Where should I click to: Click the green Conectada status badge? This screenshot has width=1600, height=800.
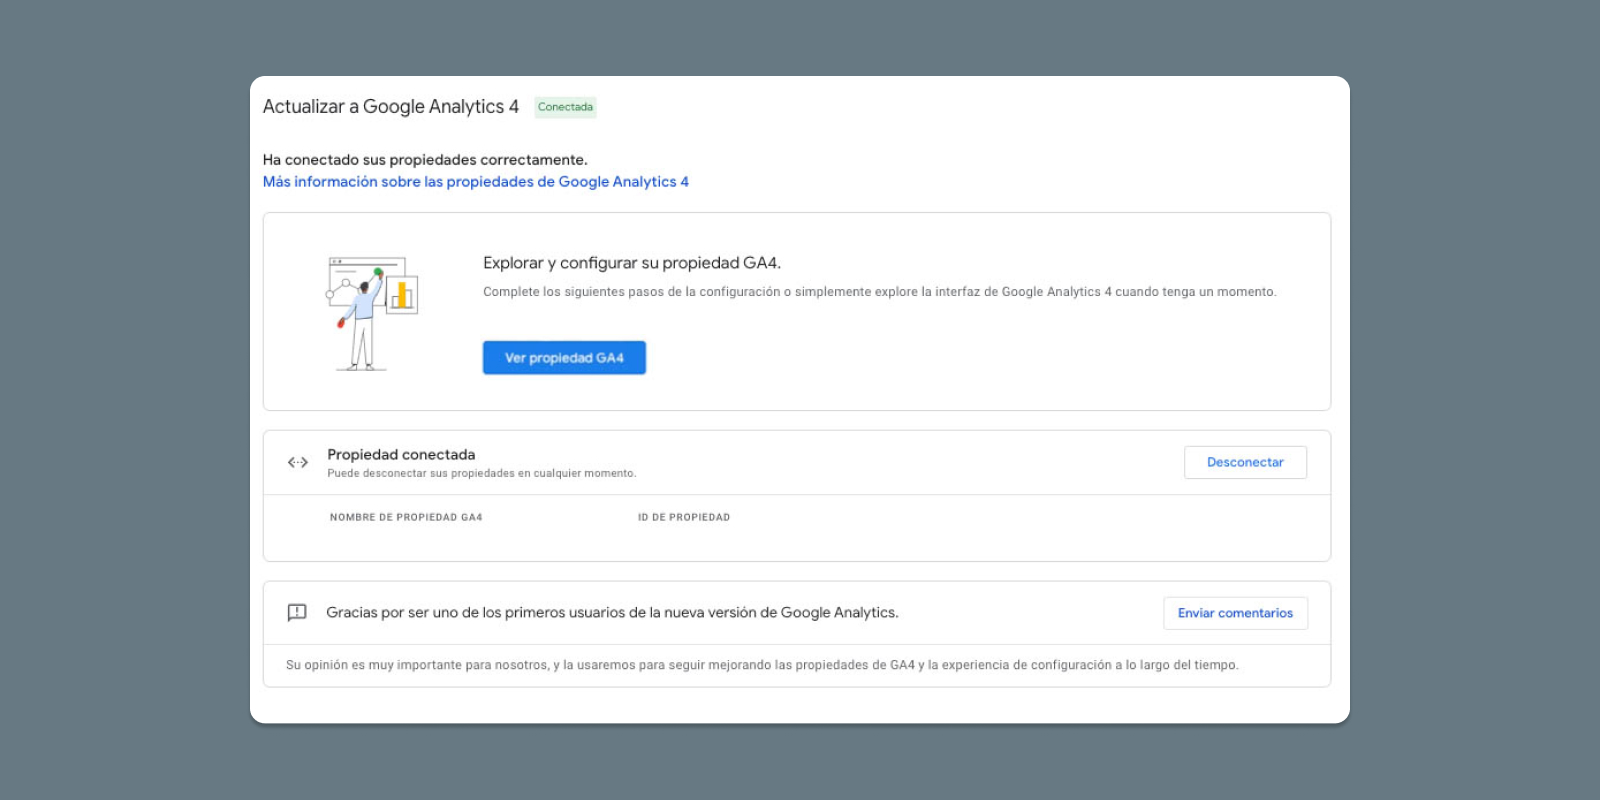tap(565, 107)
